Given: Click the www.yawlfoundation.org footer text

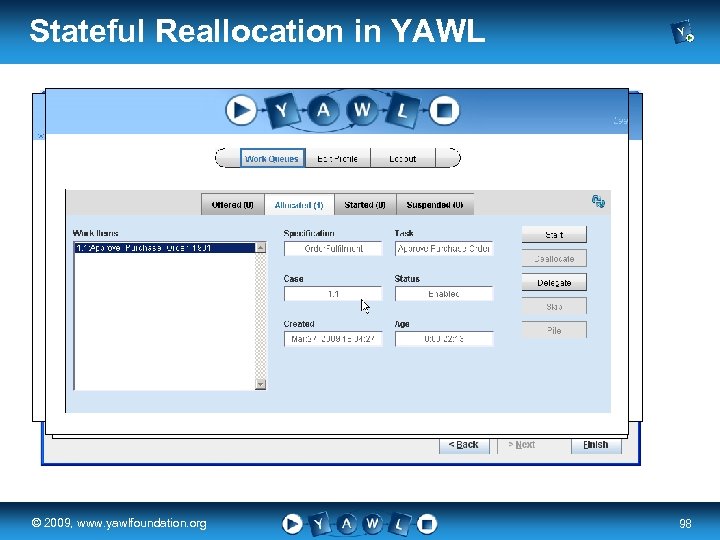Looking at the screenshot, I should [x=141, y=523].
